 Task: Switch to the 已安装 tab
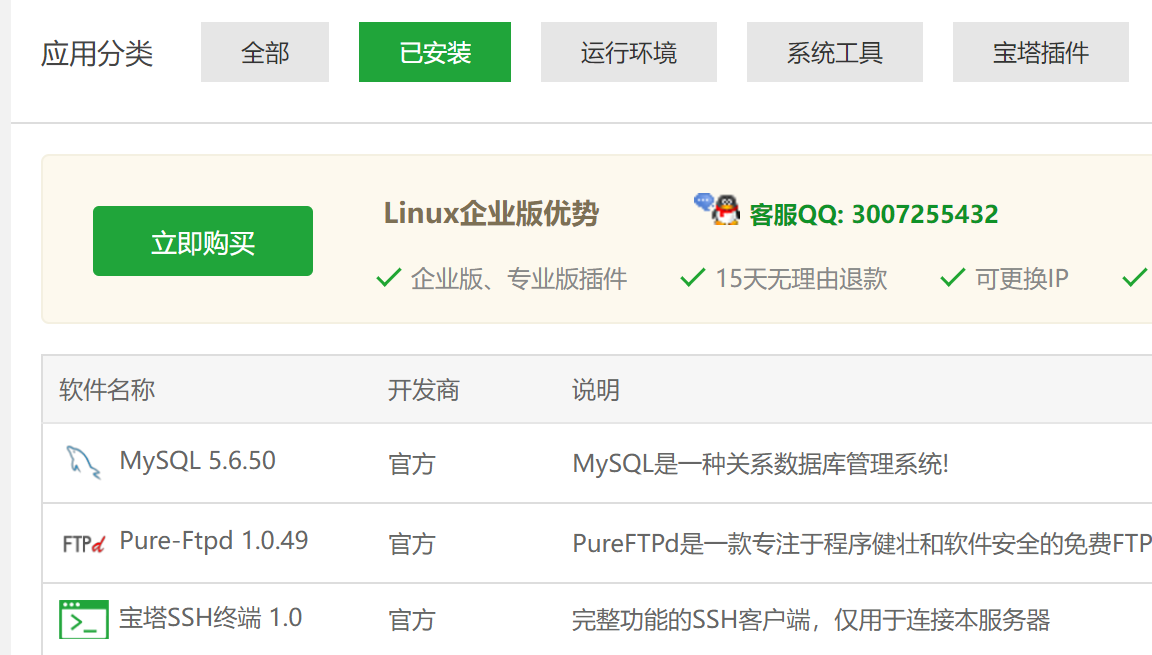point(435,52)
